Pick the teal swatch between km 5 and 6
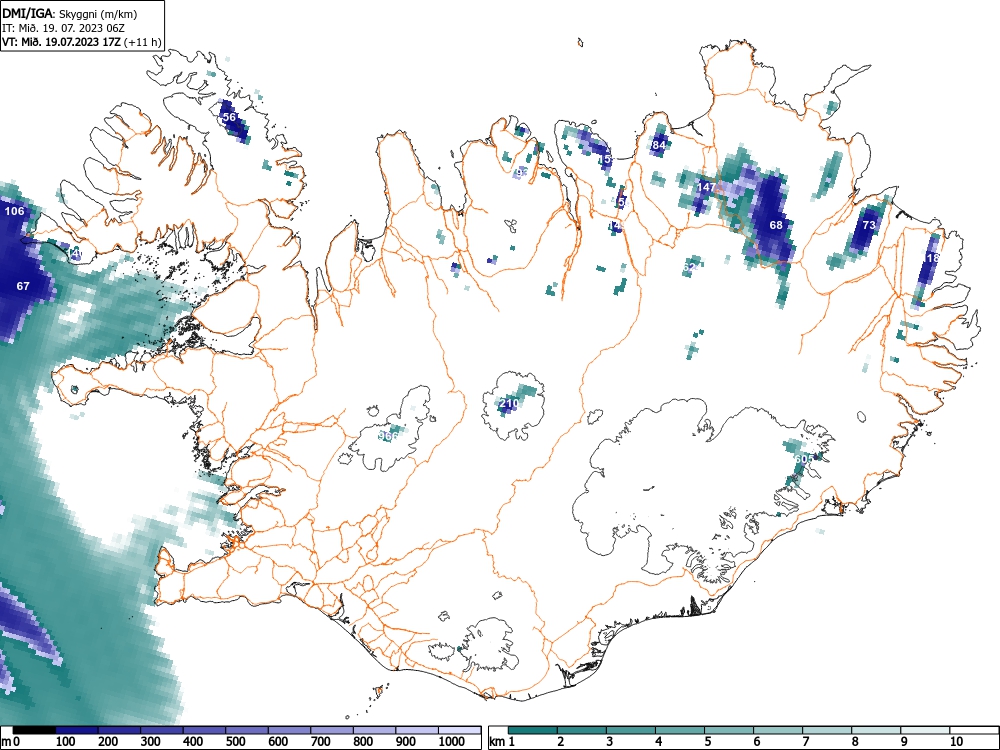 (x=729, y=730)
